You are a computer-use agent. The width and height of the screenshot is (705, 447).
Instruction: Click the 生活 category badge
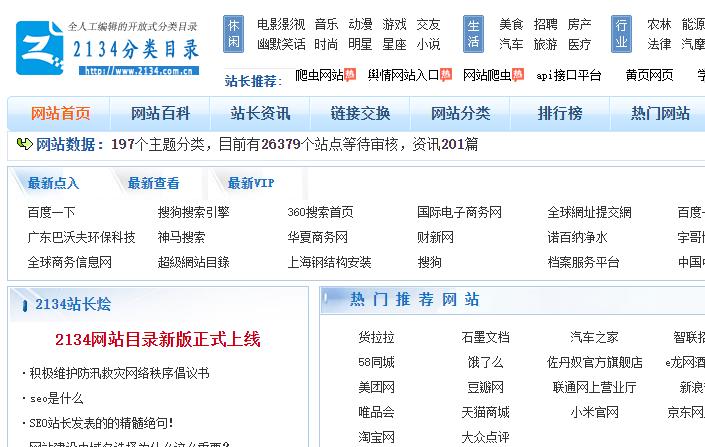tap(473, 34)
